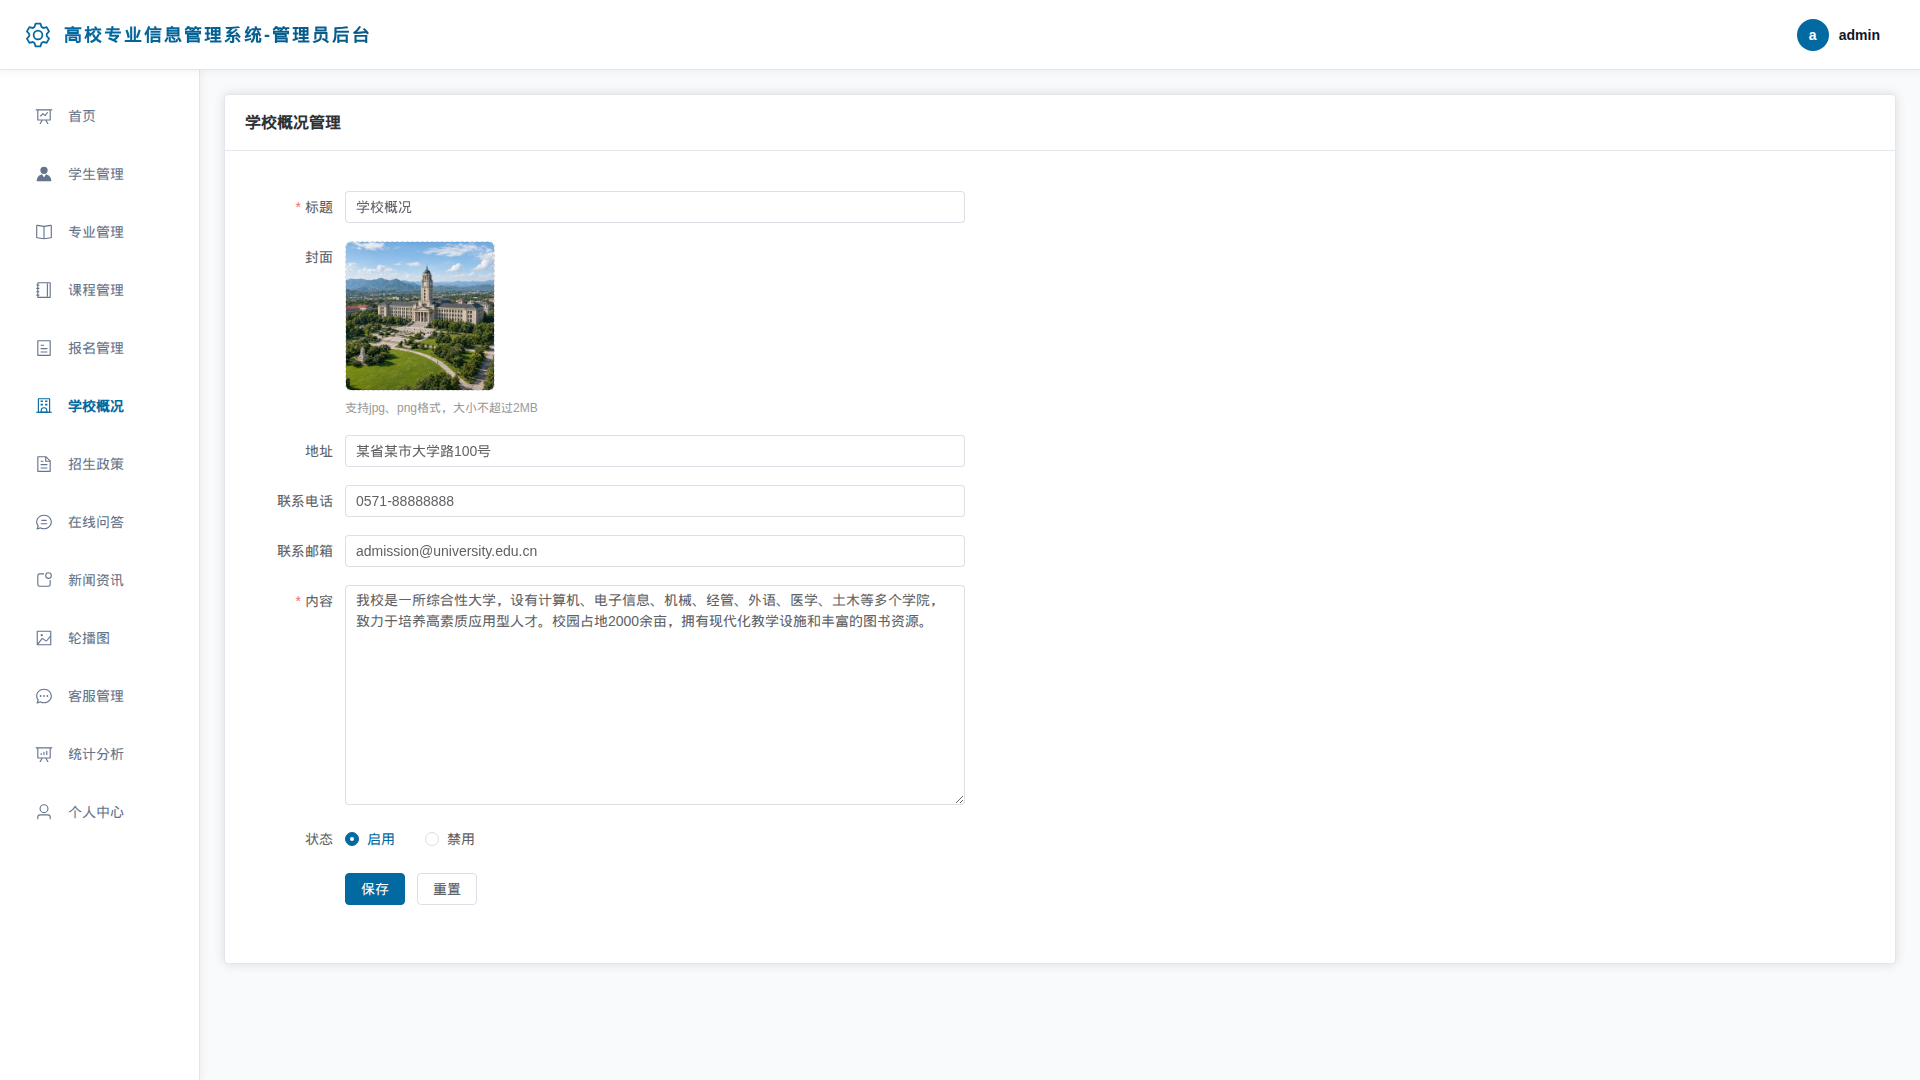Open 客服管理 menu item
The width and height of the screenshot is (1920, 1080).
pos(100,696)
